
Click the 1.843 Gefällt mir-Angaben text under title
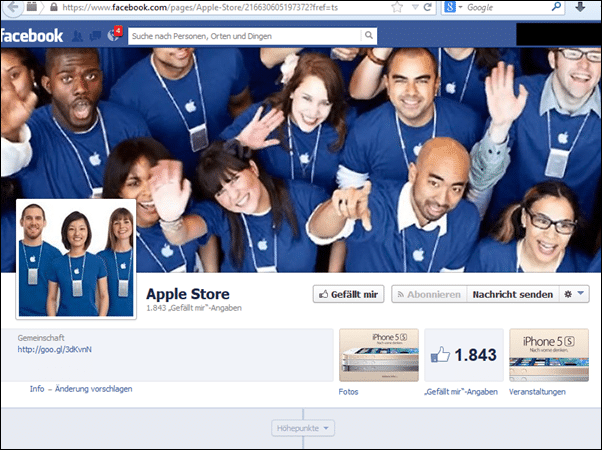pyautogui.click(x=194, y=308)
